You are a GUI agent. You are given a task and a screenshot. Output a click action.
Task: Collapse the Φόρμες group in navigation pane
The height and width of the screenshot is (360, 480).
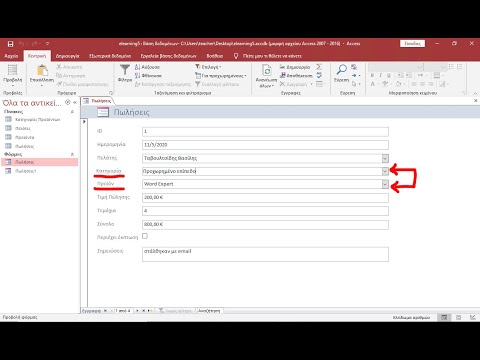72,154
